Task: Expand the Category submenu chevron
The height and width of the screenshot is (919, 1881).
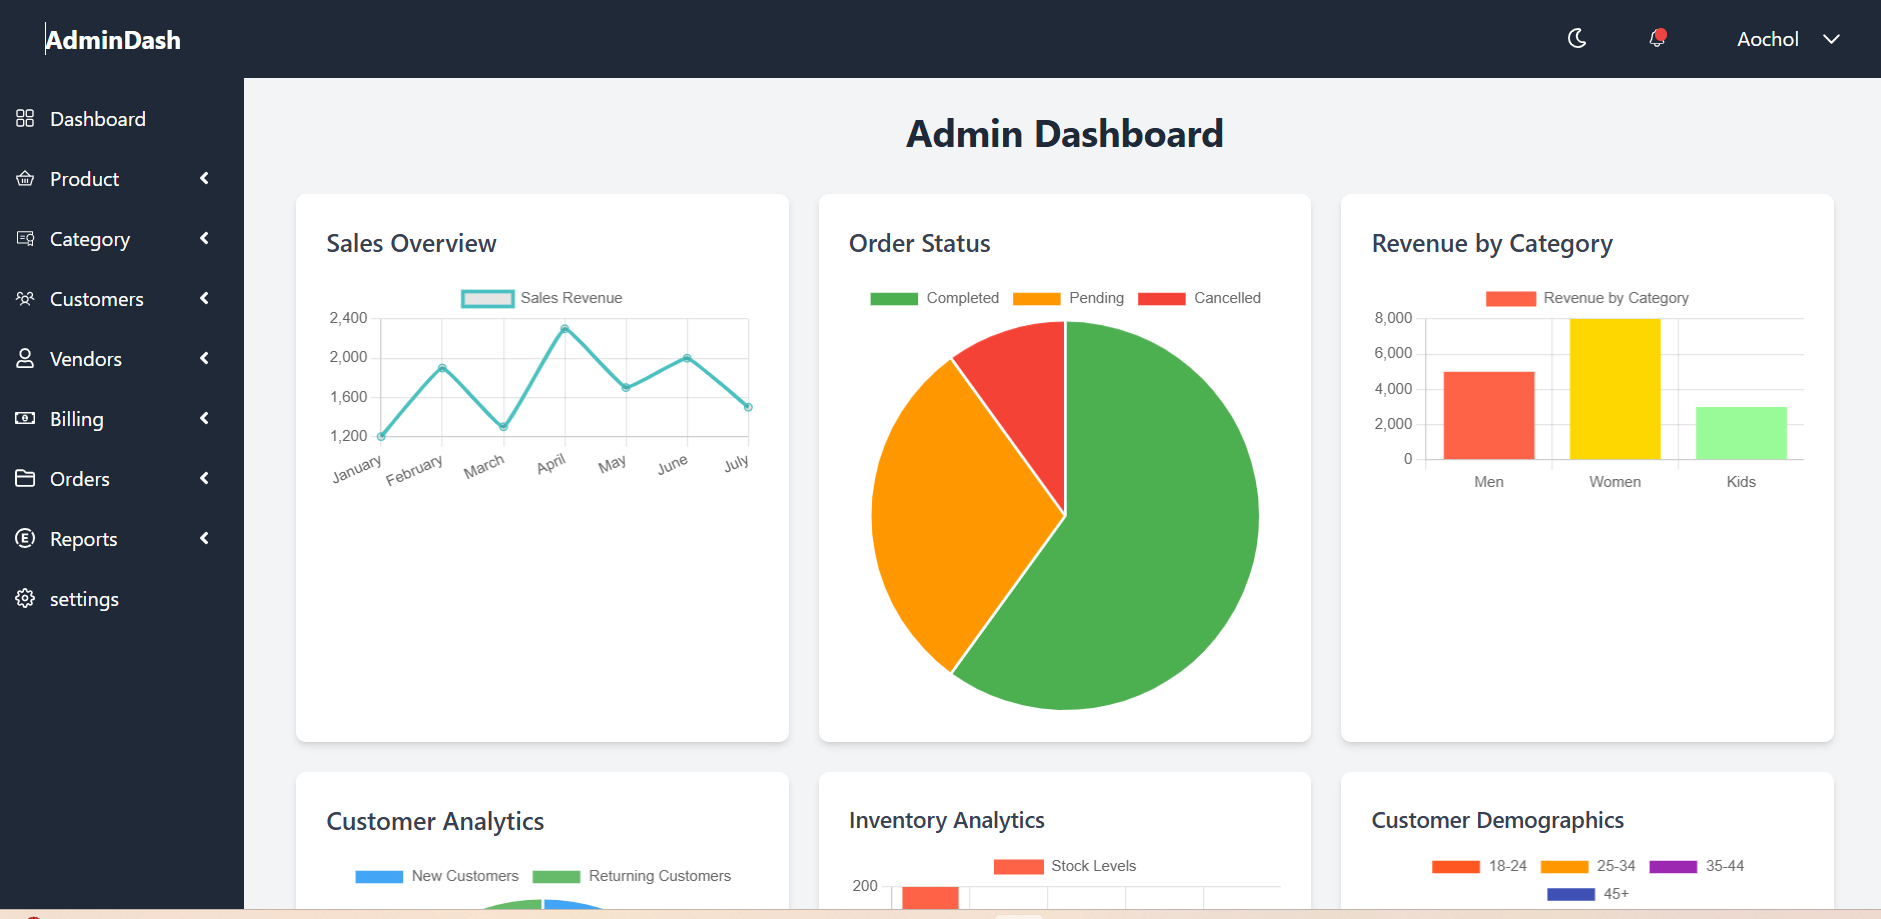Action: tap(205, 239)
